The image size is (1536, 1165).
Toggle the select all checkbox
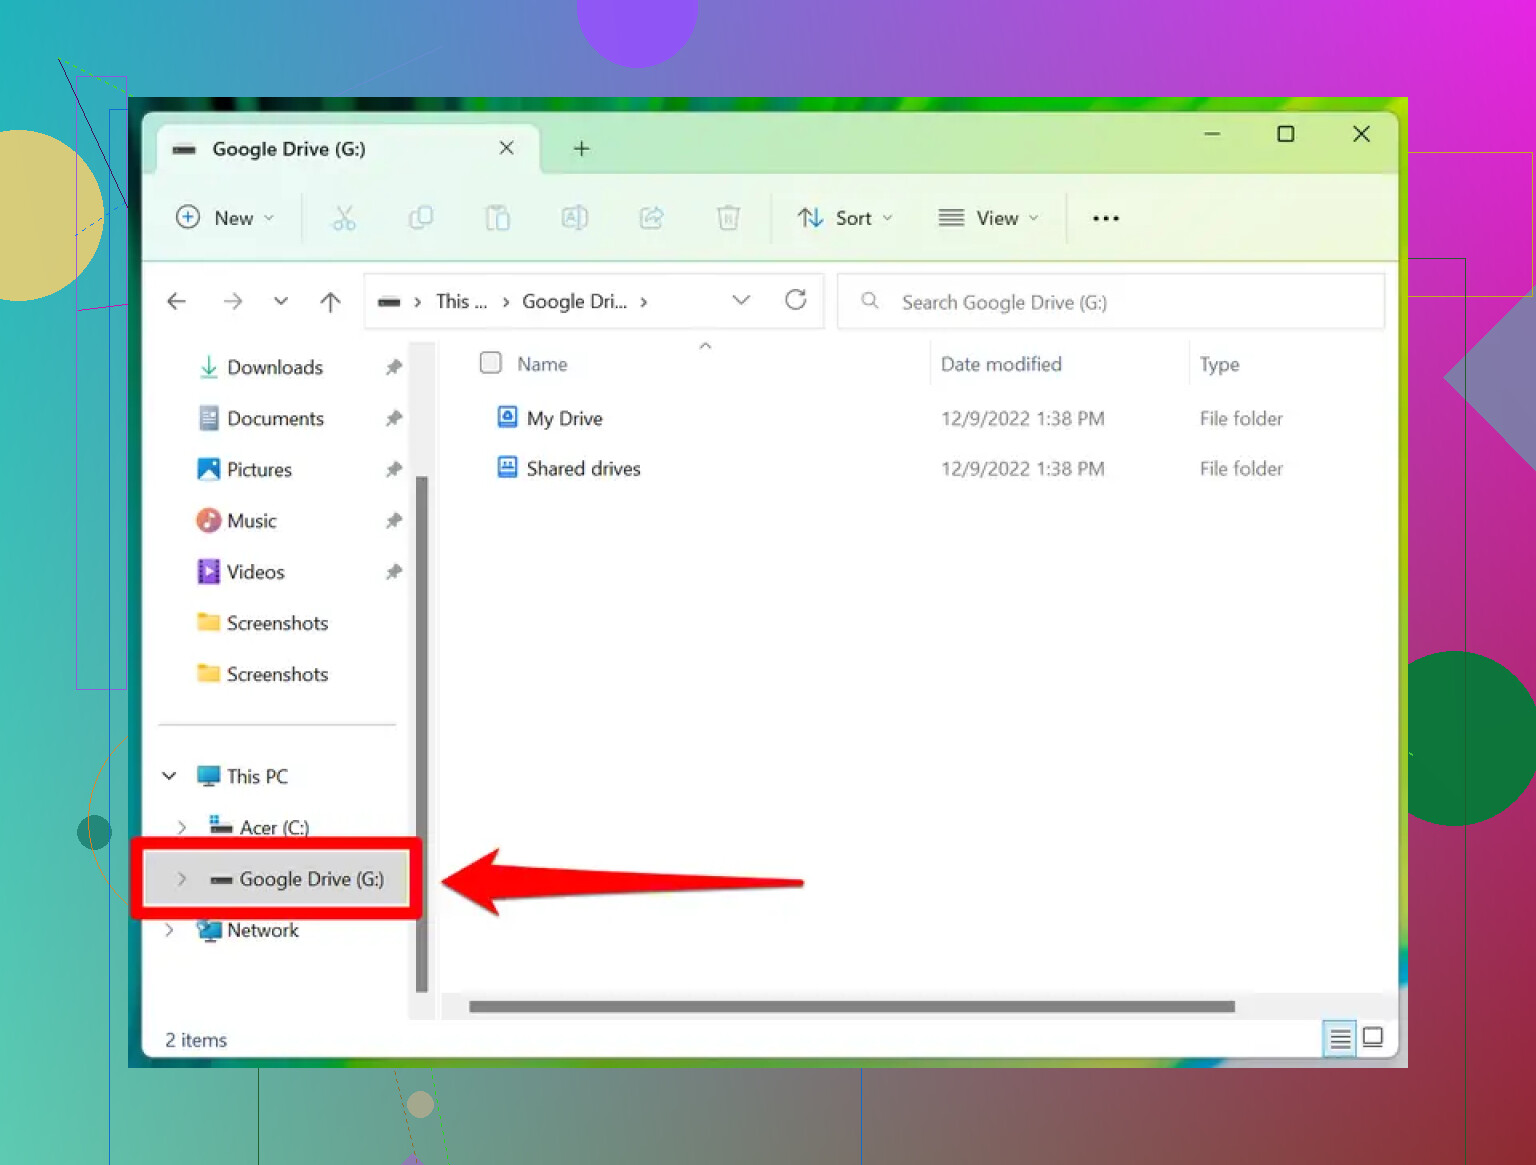click(490, 362)
